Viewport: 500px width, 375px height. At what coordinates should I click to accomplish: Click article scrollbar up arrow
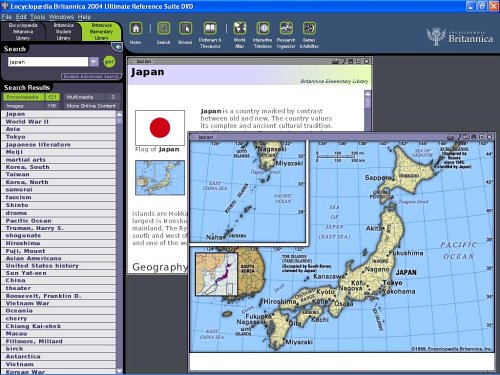368,94
